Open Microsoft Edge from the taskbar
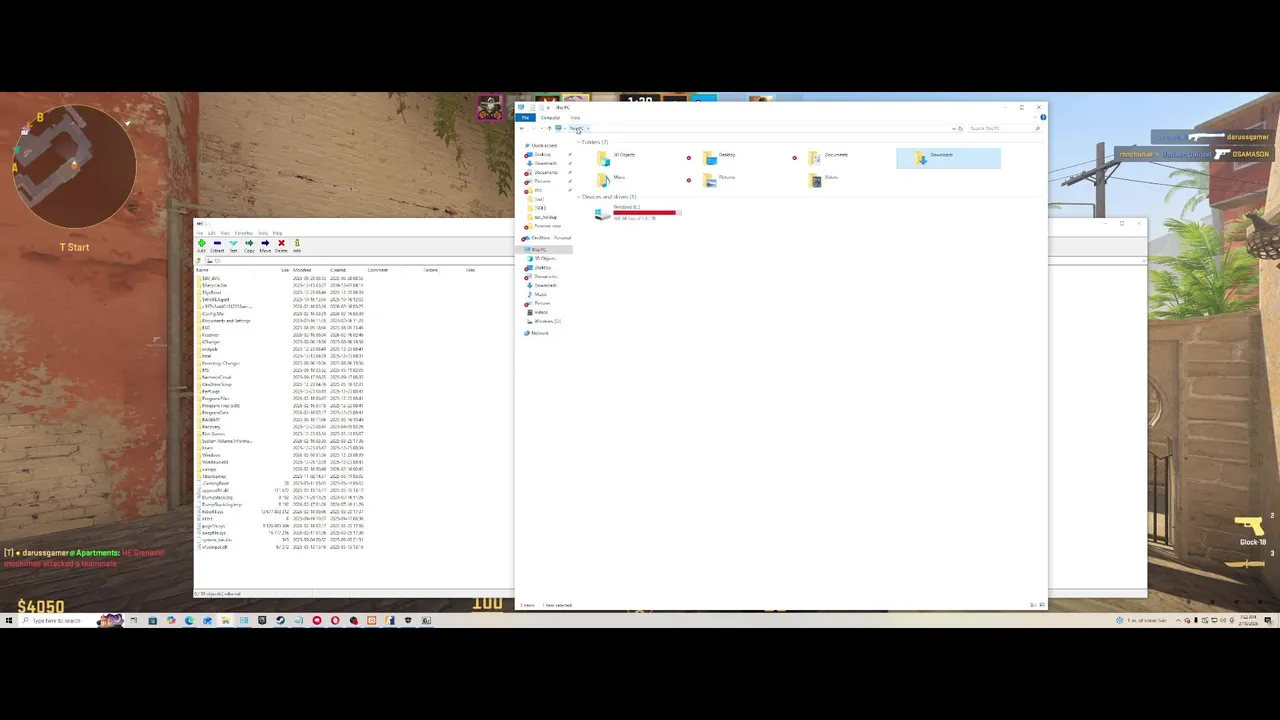 pos(189,621)
